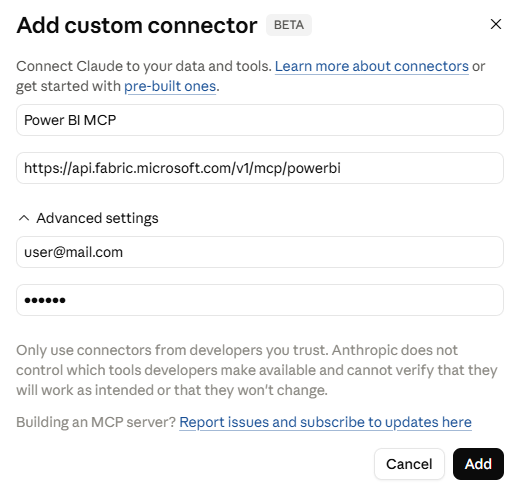Click the BETA badge
521x495 pixels.
point(289,25)
